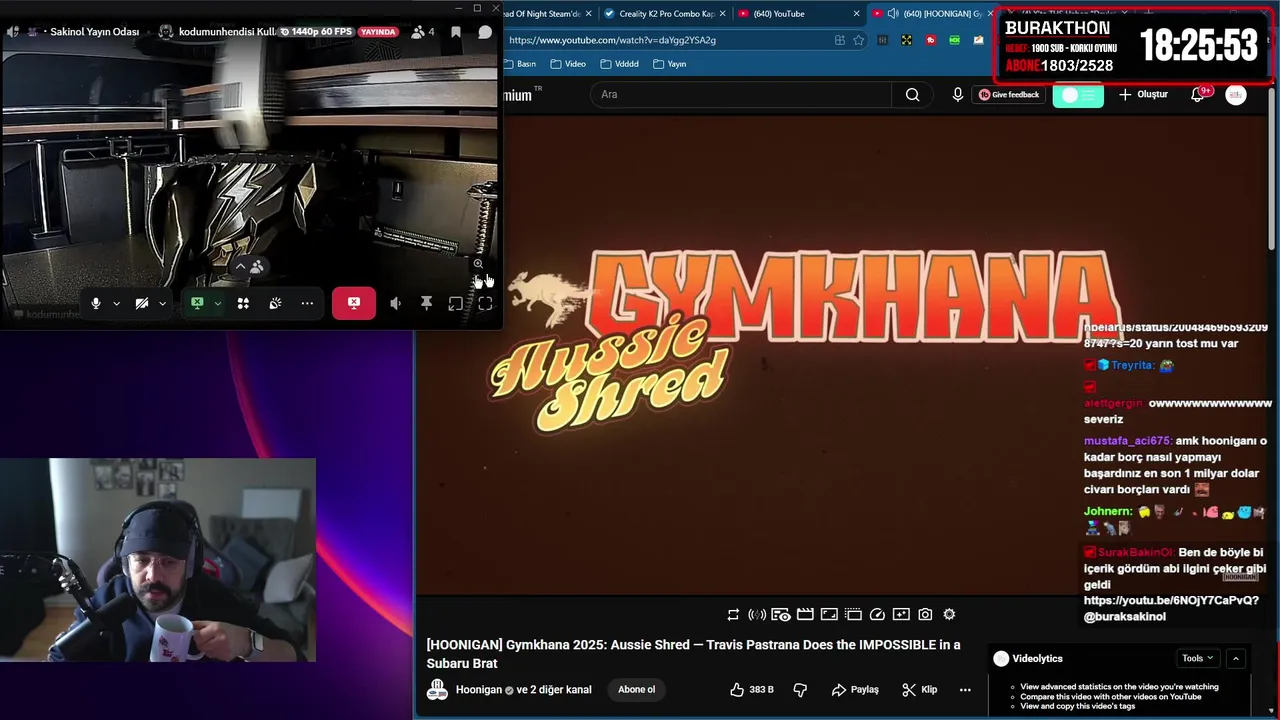Open microphone options arrow in Discord
This screenshot has height=720, width=1280.
click(116, 303)
